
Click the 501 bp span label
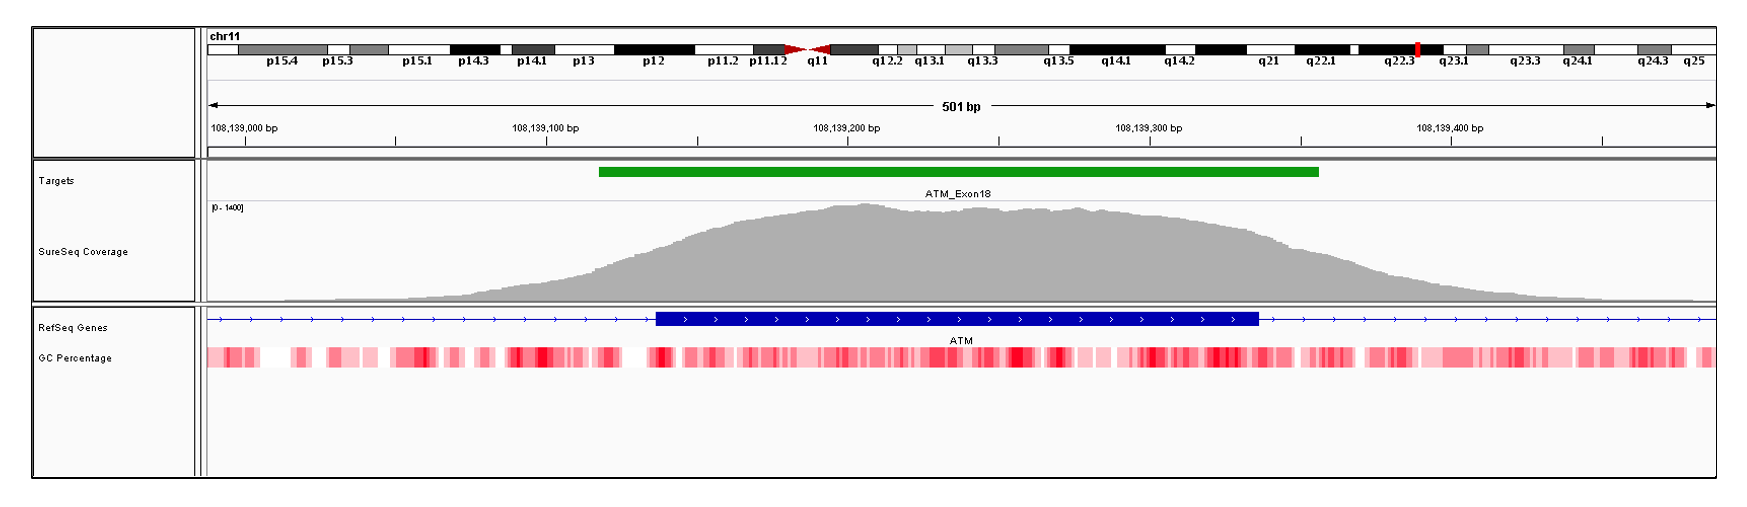coord(961,106)
